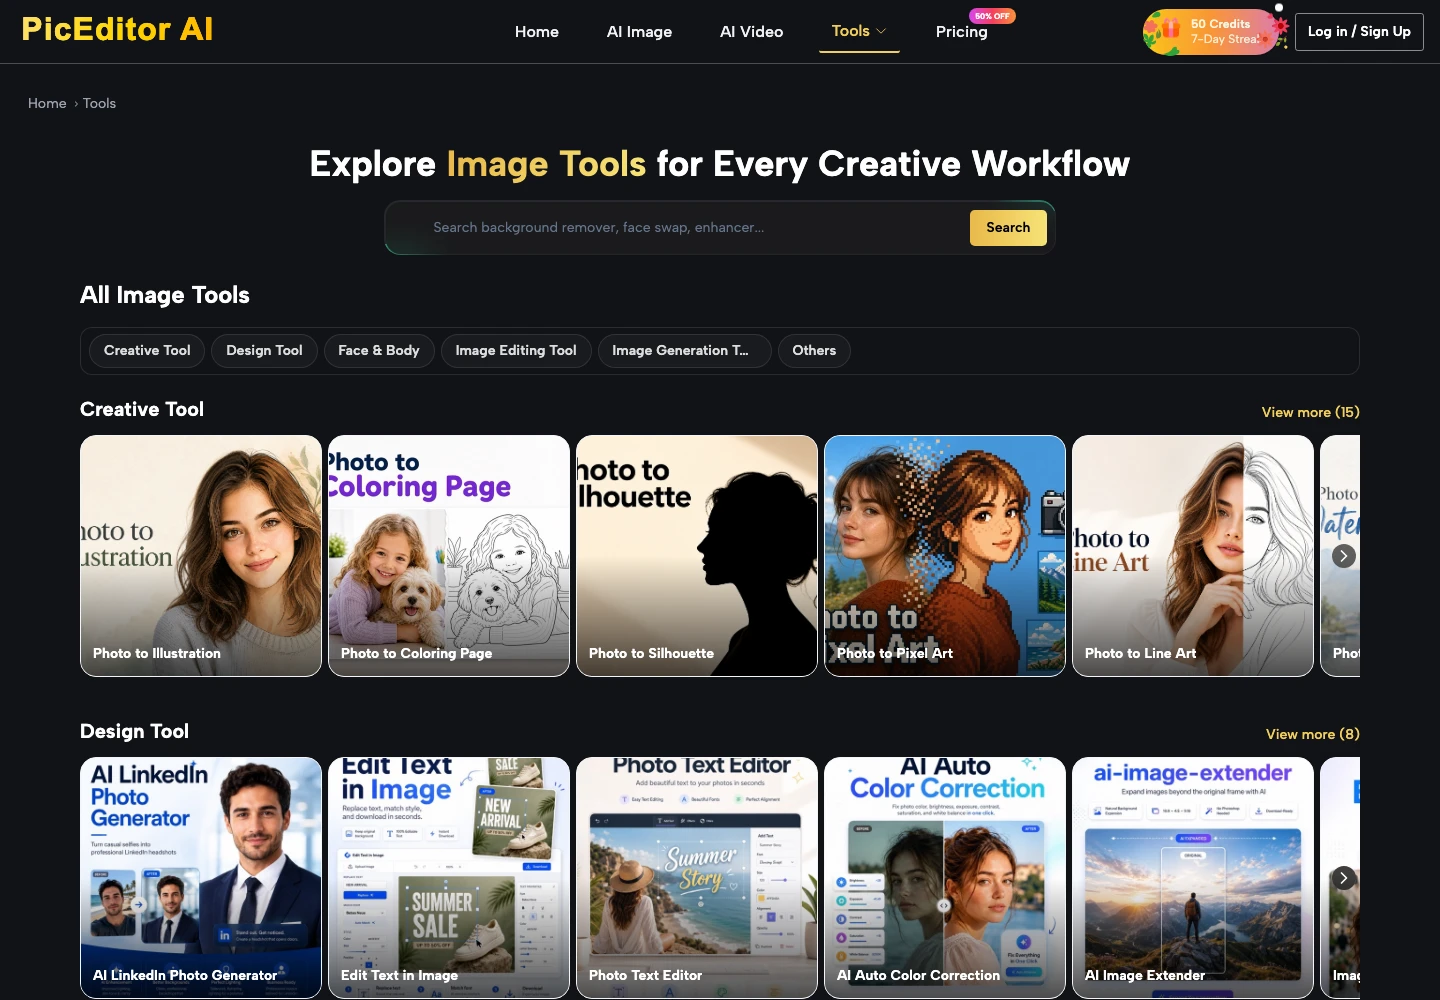Expand the Tools dropdown menu

point(859,31)
